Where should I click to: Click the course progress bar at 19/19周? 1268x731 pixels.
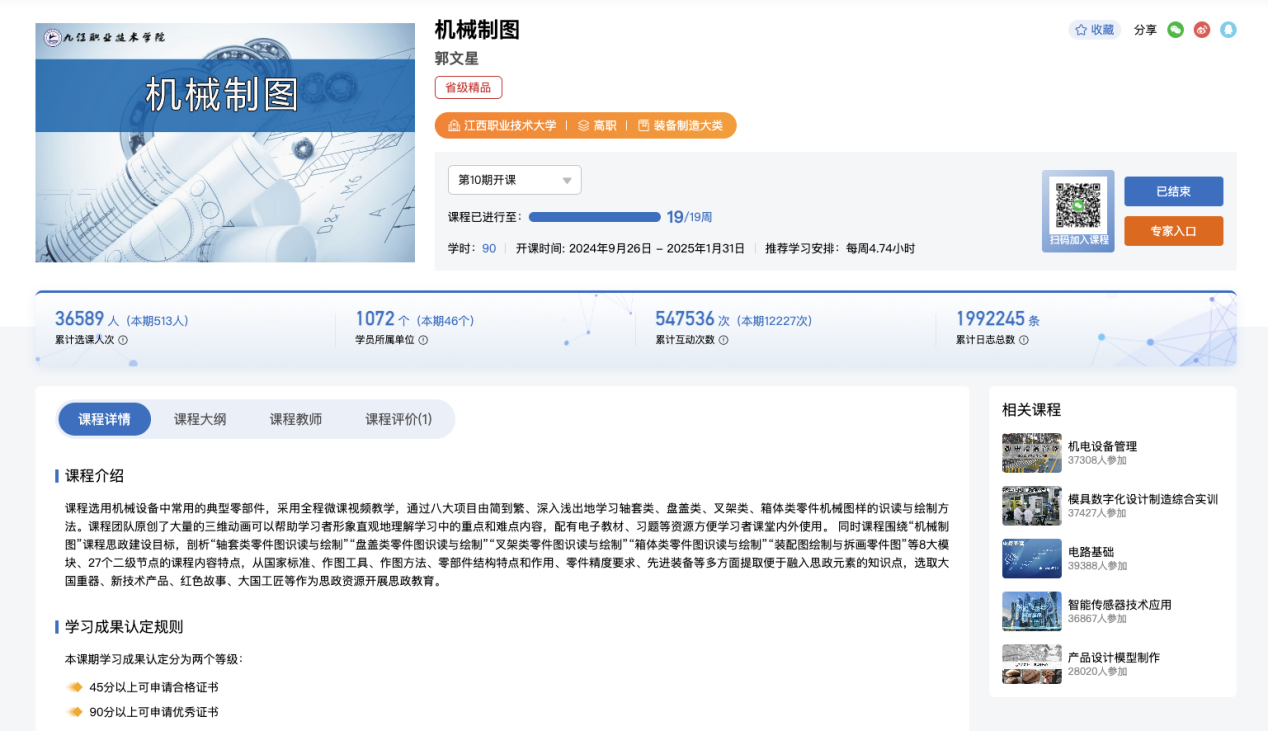click(x=594, y=217)
